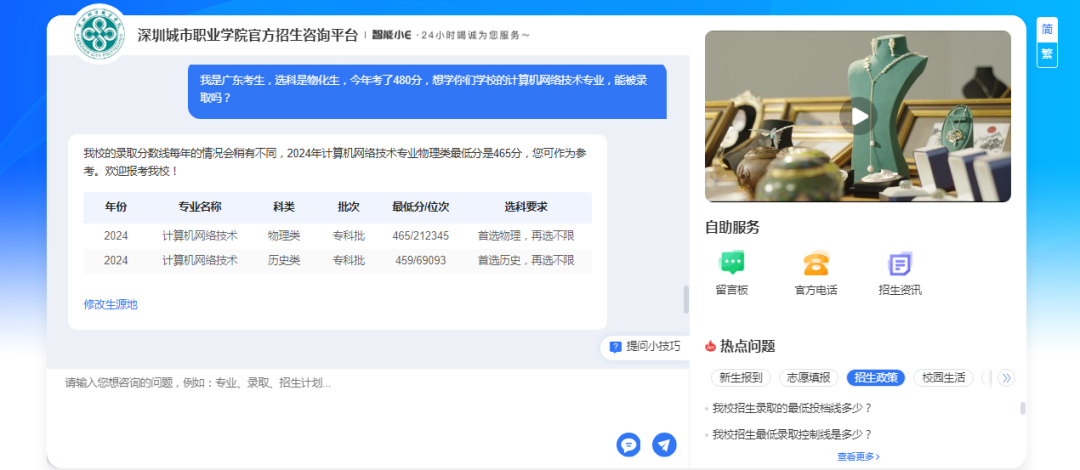Image resolution: width=1080 pixels, height=470 pixels.
Task: Click the paper-plane send icon
Action: [x=664, y=445]
